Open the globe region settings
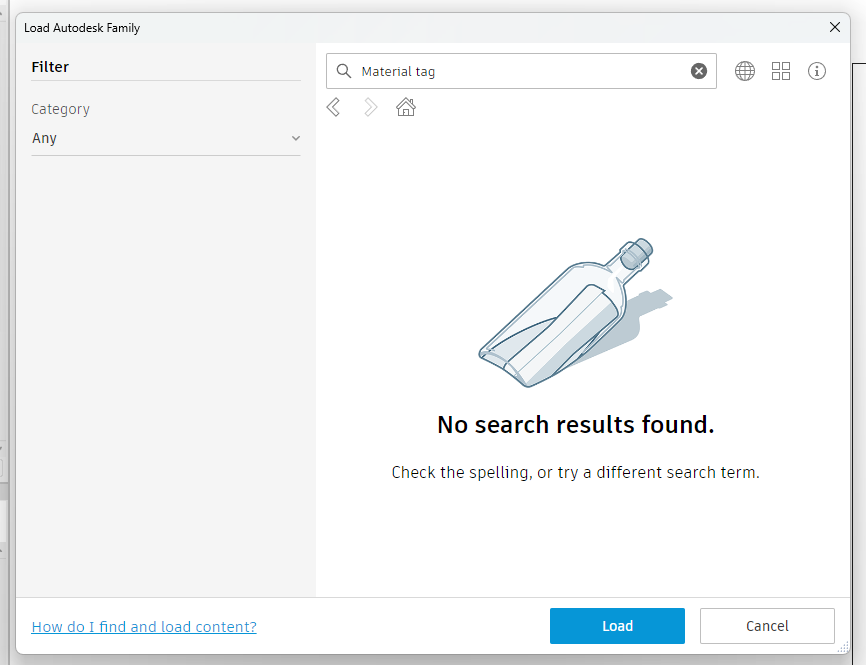This screenshot has height=665, width=866. 745,71
